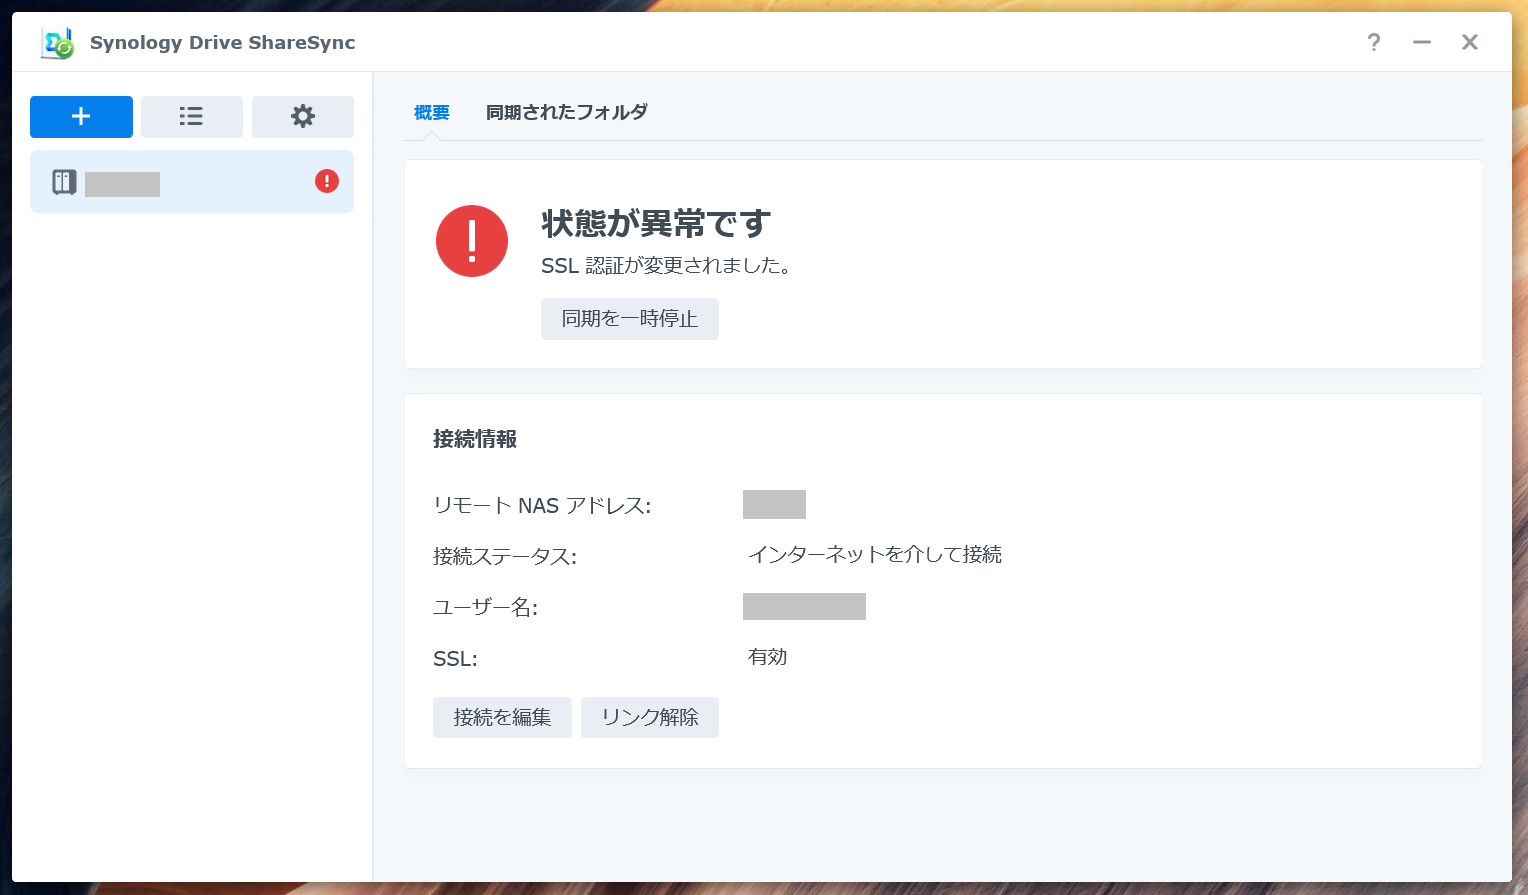The width and height of the screenshot is (1528, 895).
Task: Select the 概要 tab
Action: click(x=430, y=112)
